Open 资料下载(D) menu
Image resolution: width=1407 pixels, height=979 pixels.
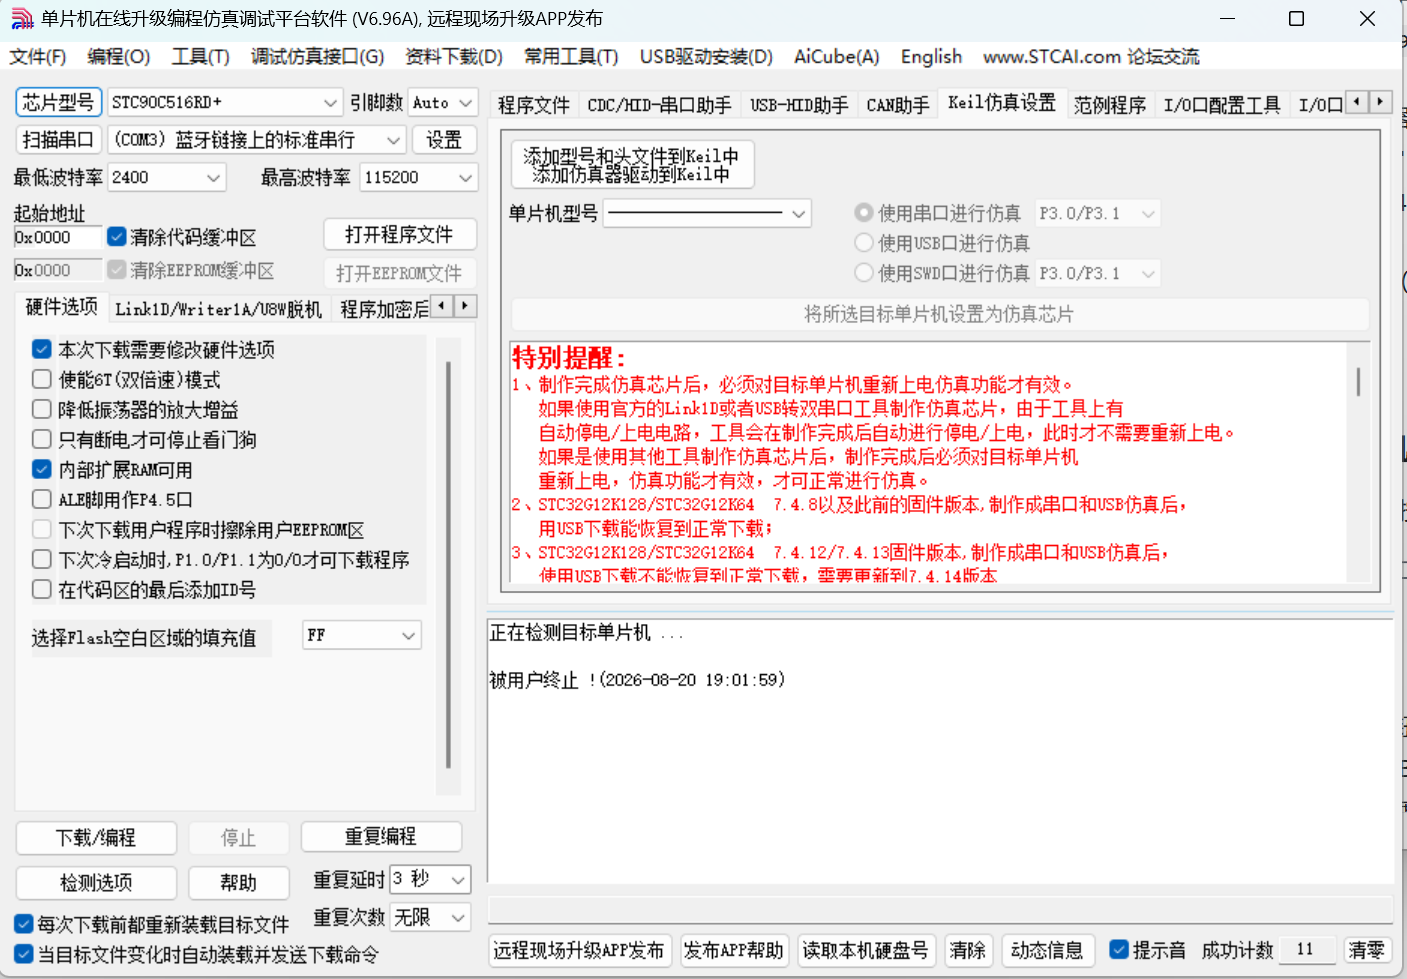click(x=454, y=57)
